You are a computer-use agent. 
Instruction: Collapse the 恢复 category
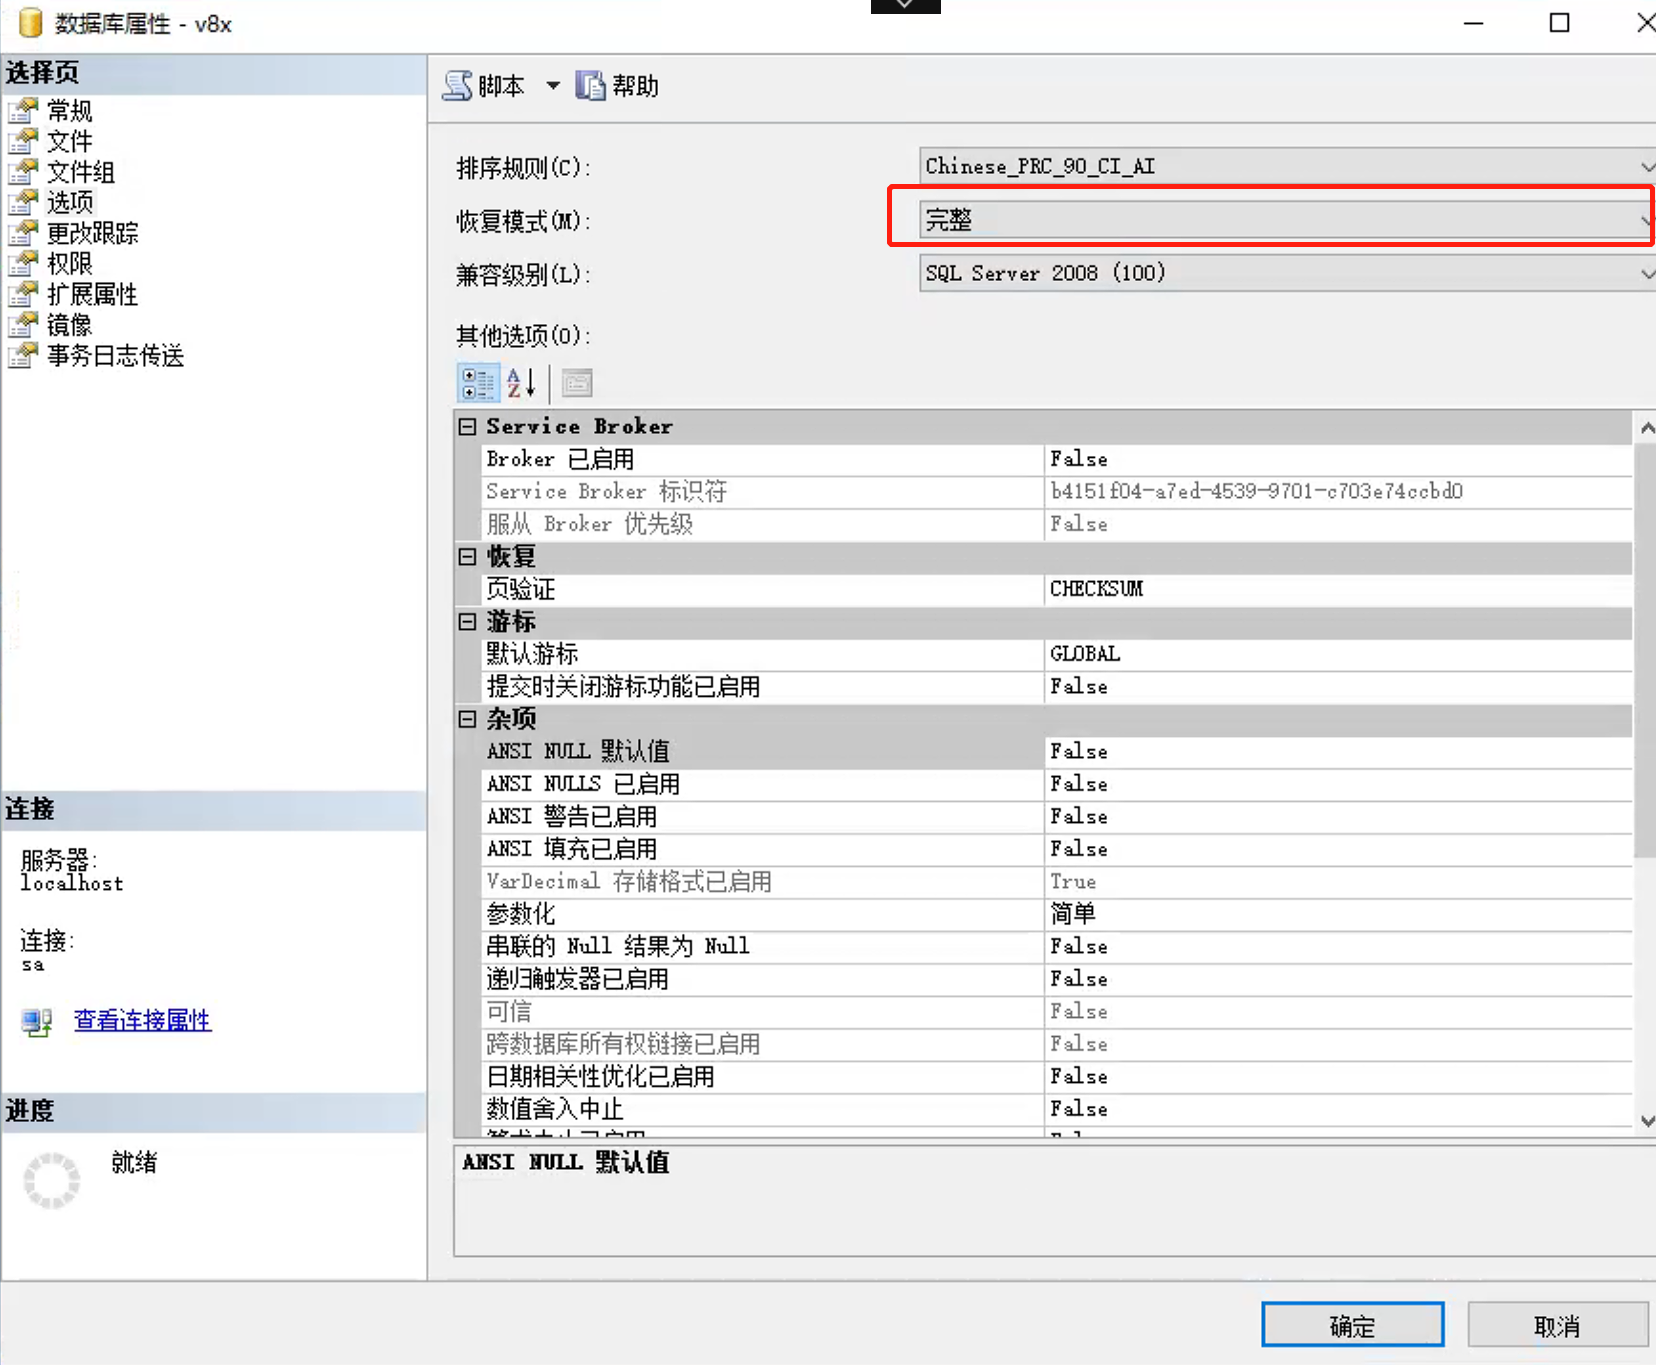tap(467, 557)
